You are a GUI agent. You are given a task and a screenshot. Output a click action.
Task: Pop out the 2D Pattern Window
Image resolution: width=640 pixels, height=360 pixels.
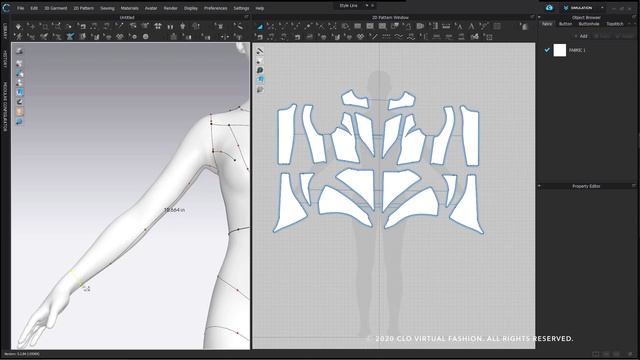point(532,18)
